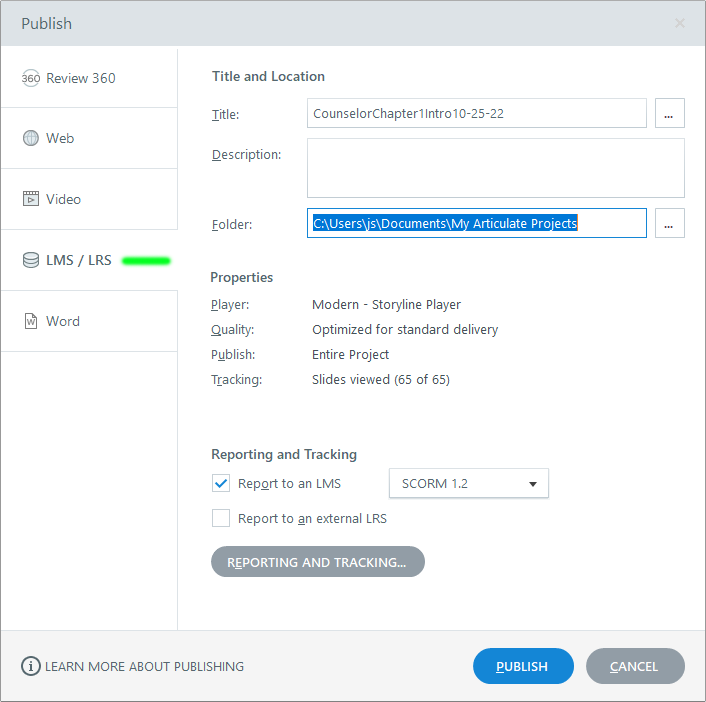Image resolution: width=706 pixels, height=702 pixels.
Task: Uncheck Report to an LMS
Action: (221, 483)
